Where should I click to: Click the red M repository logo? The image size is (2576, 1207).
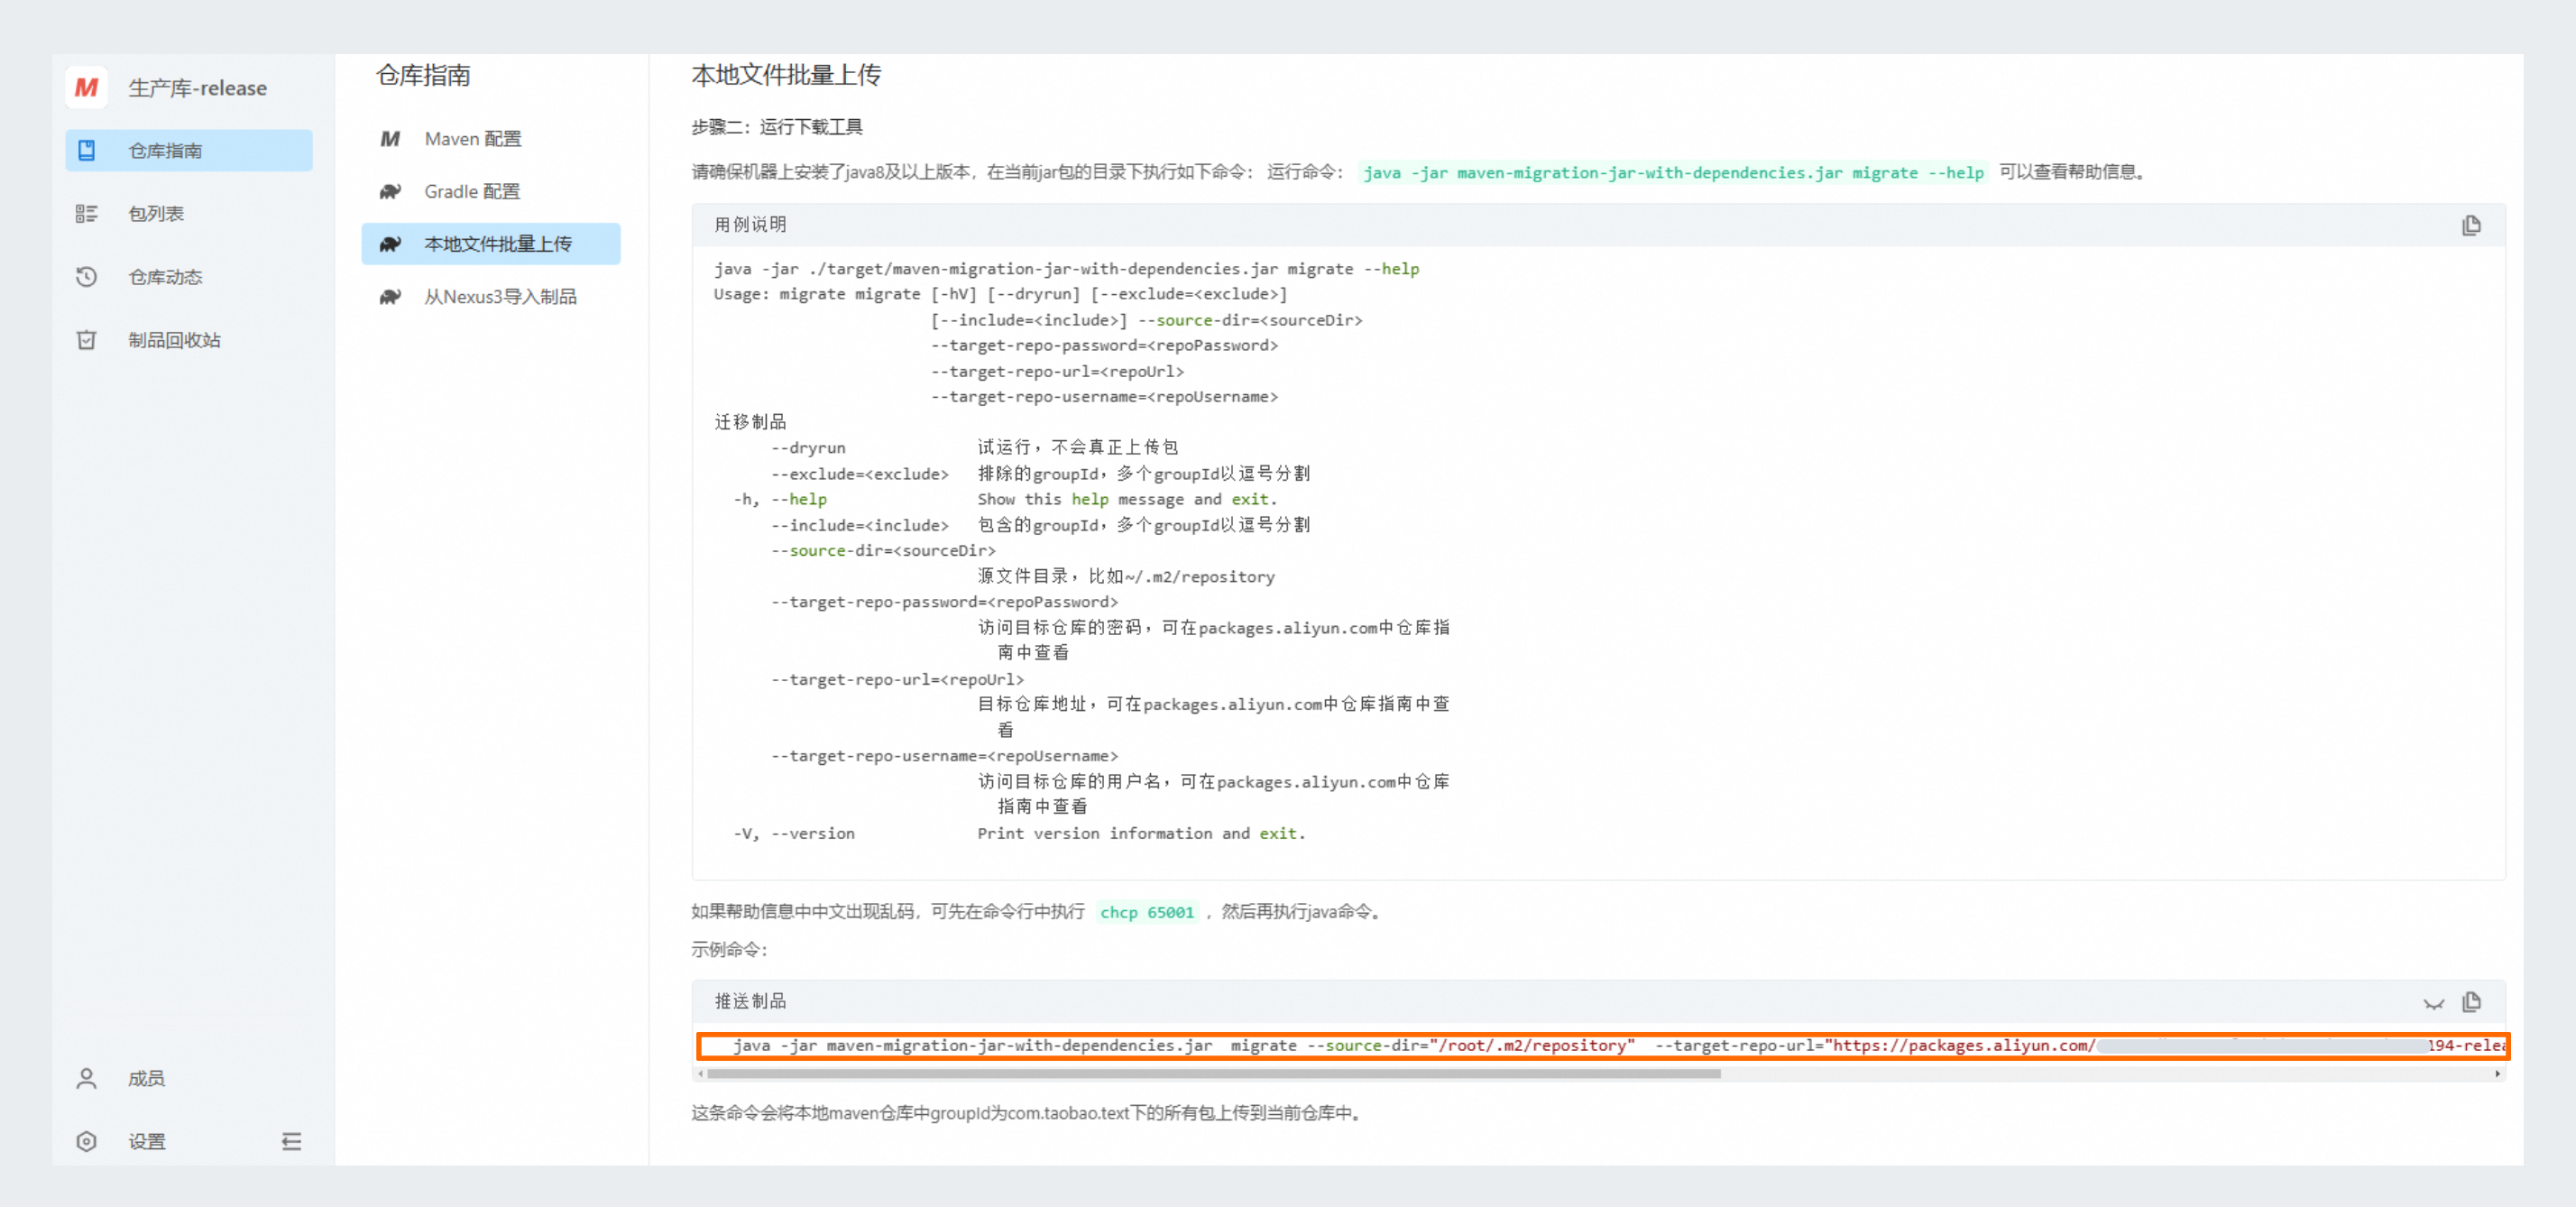click(x=87, y=88)
